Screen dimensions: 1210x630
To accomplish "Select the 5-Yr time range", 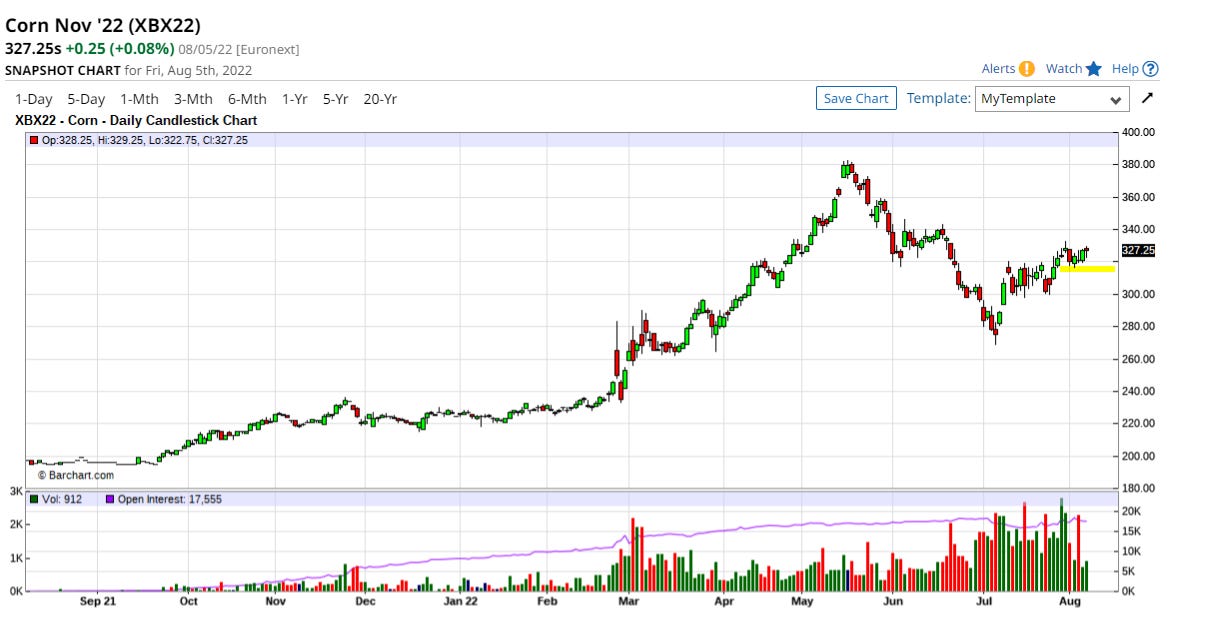I will point(335,99).
